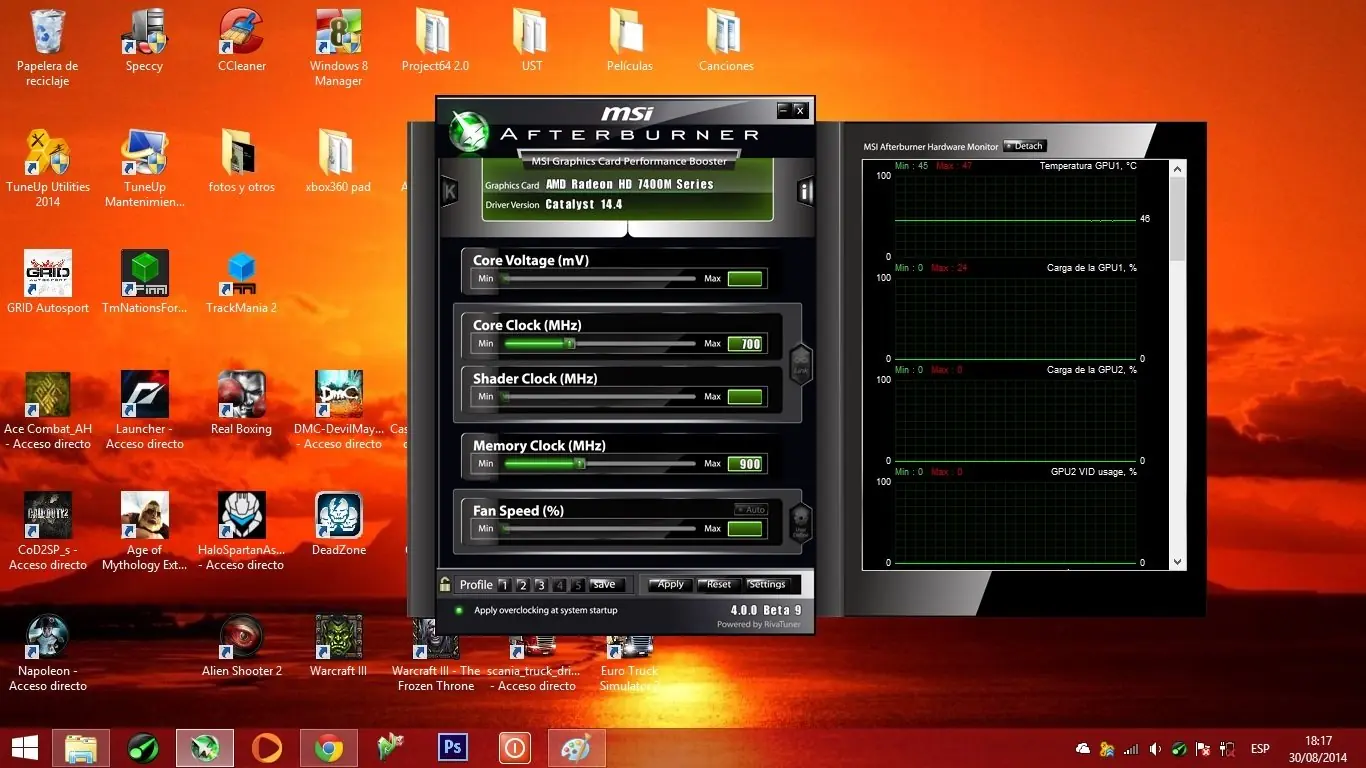The height and width of the screenshot is (768, 1366).
Task: Open Afterburner Settings
Action: tap(767, 585)
